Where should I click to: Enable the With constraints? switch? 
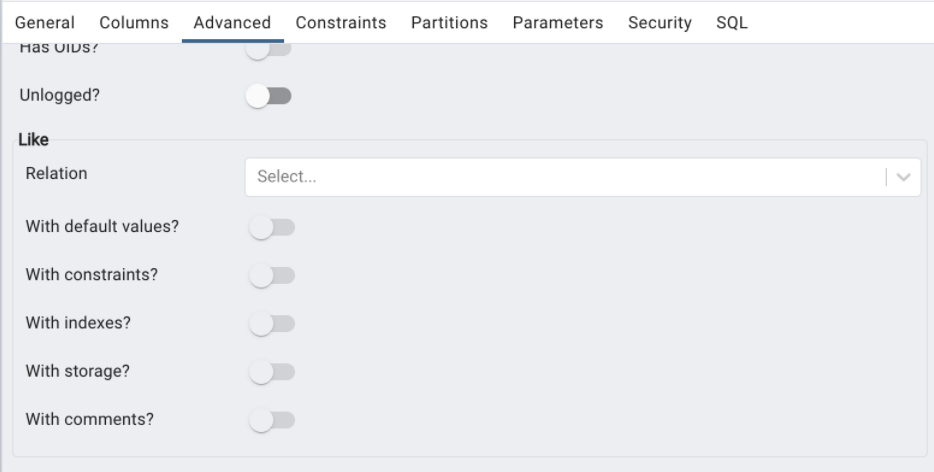tap(272, 276)
